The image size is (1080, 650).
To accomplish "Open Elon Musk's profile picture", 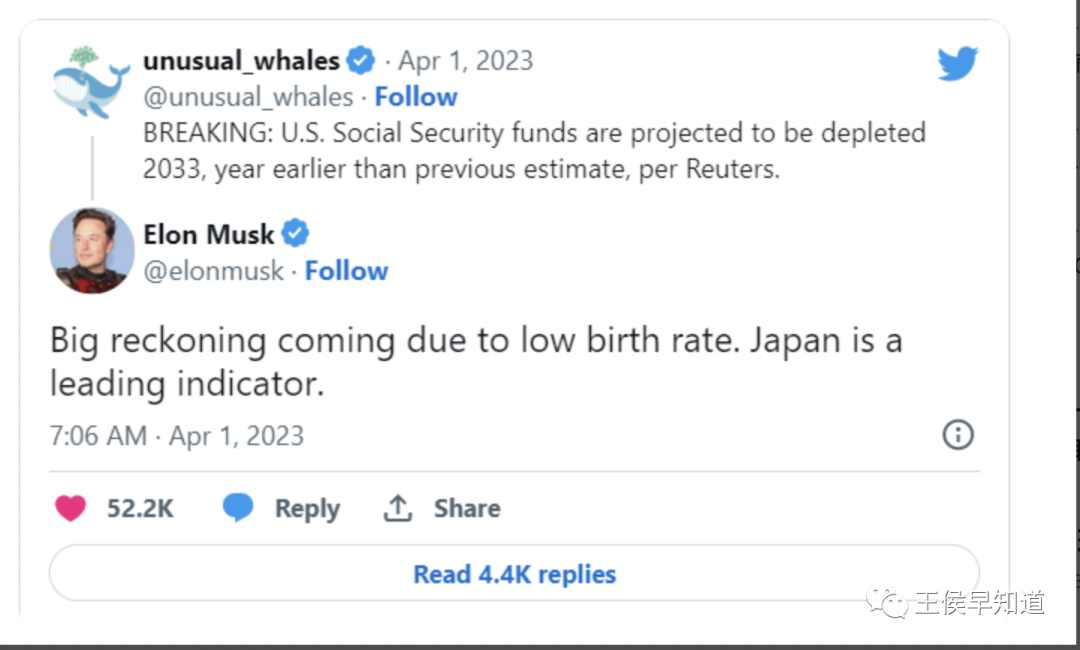I will coord(92,250).
